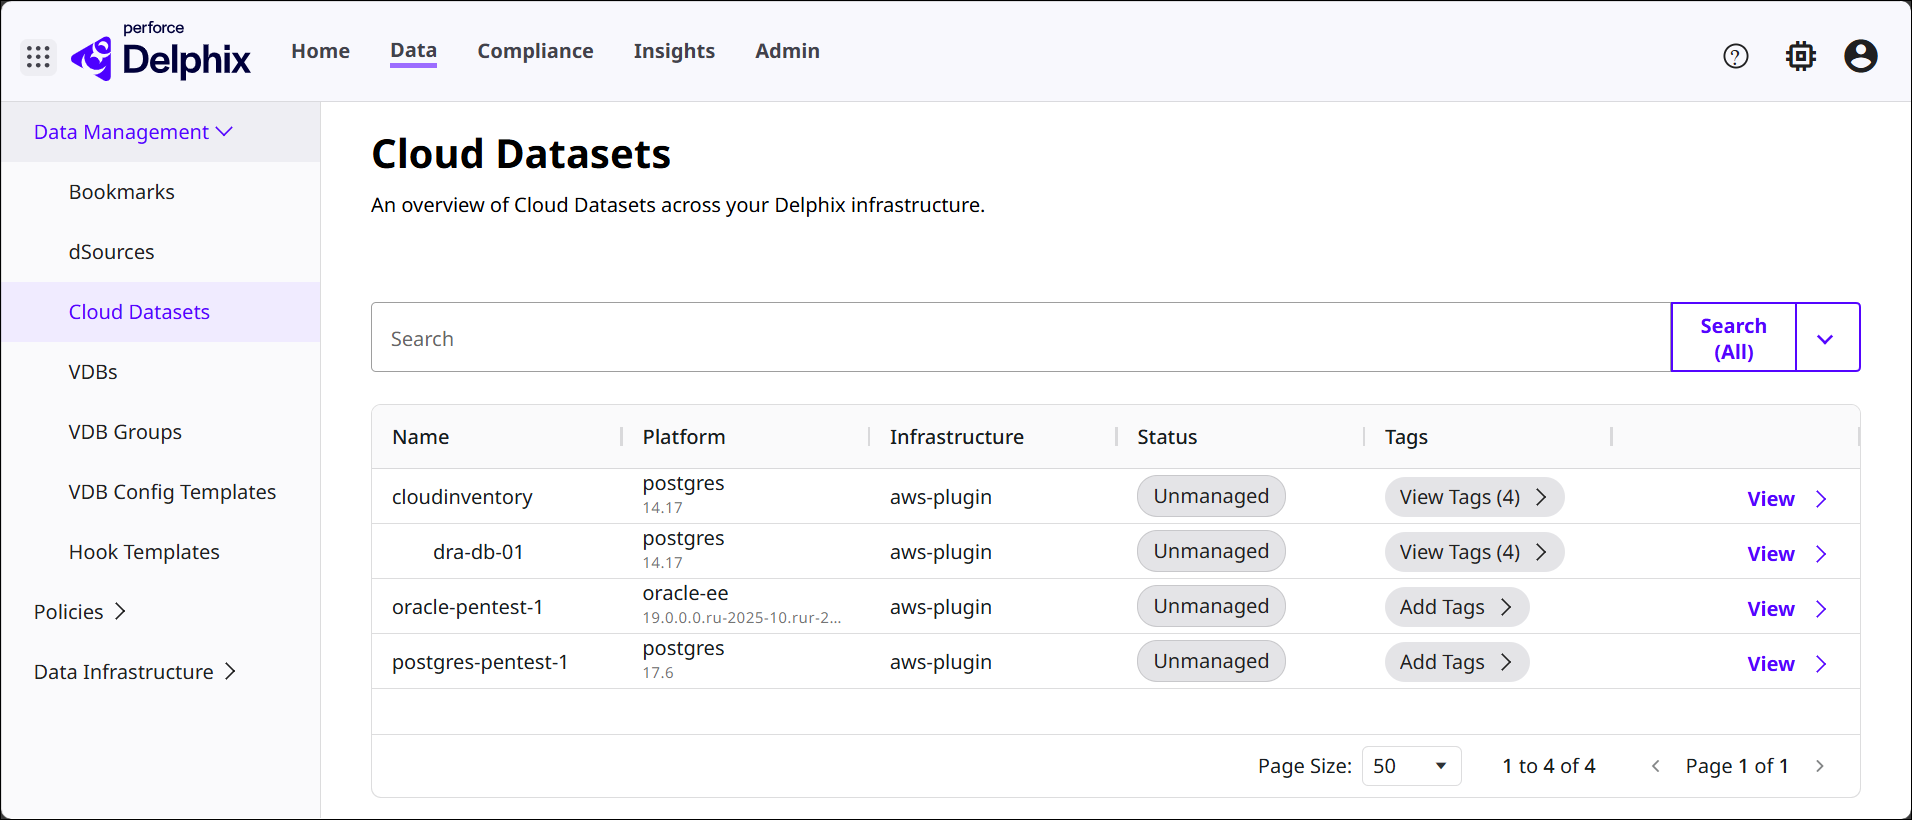Screen dimensions: 1912x820
Task: Click Add Tags for oracle-pentest-1
Action: click(1455, 607)
